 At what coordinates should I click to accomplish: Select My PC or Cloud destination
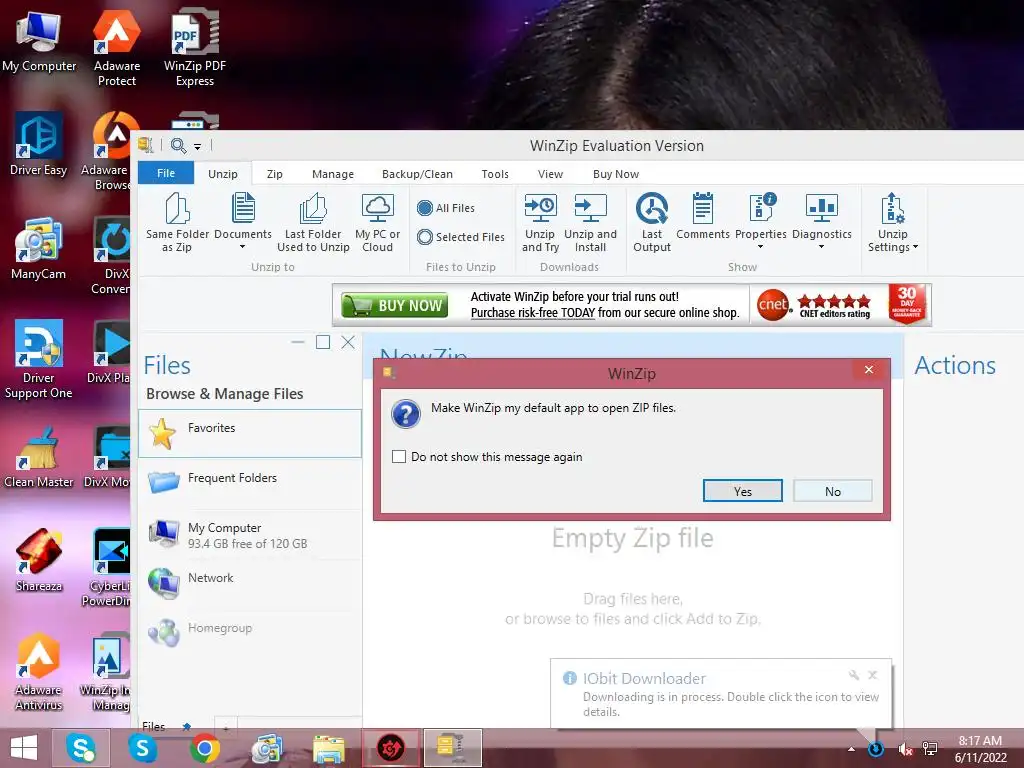377,222
